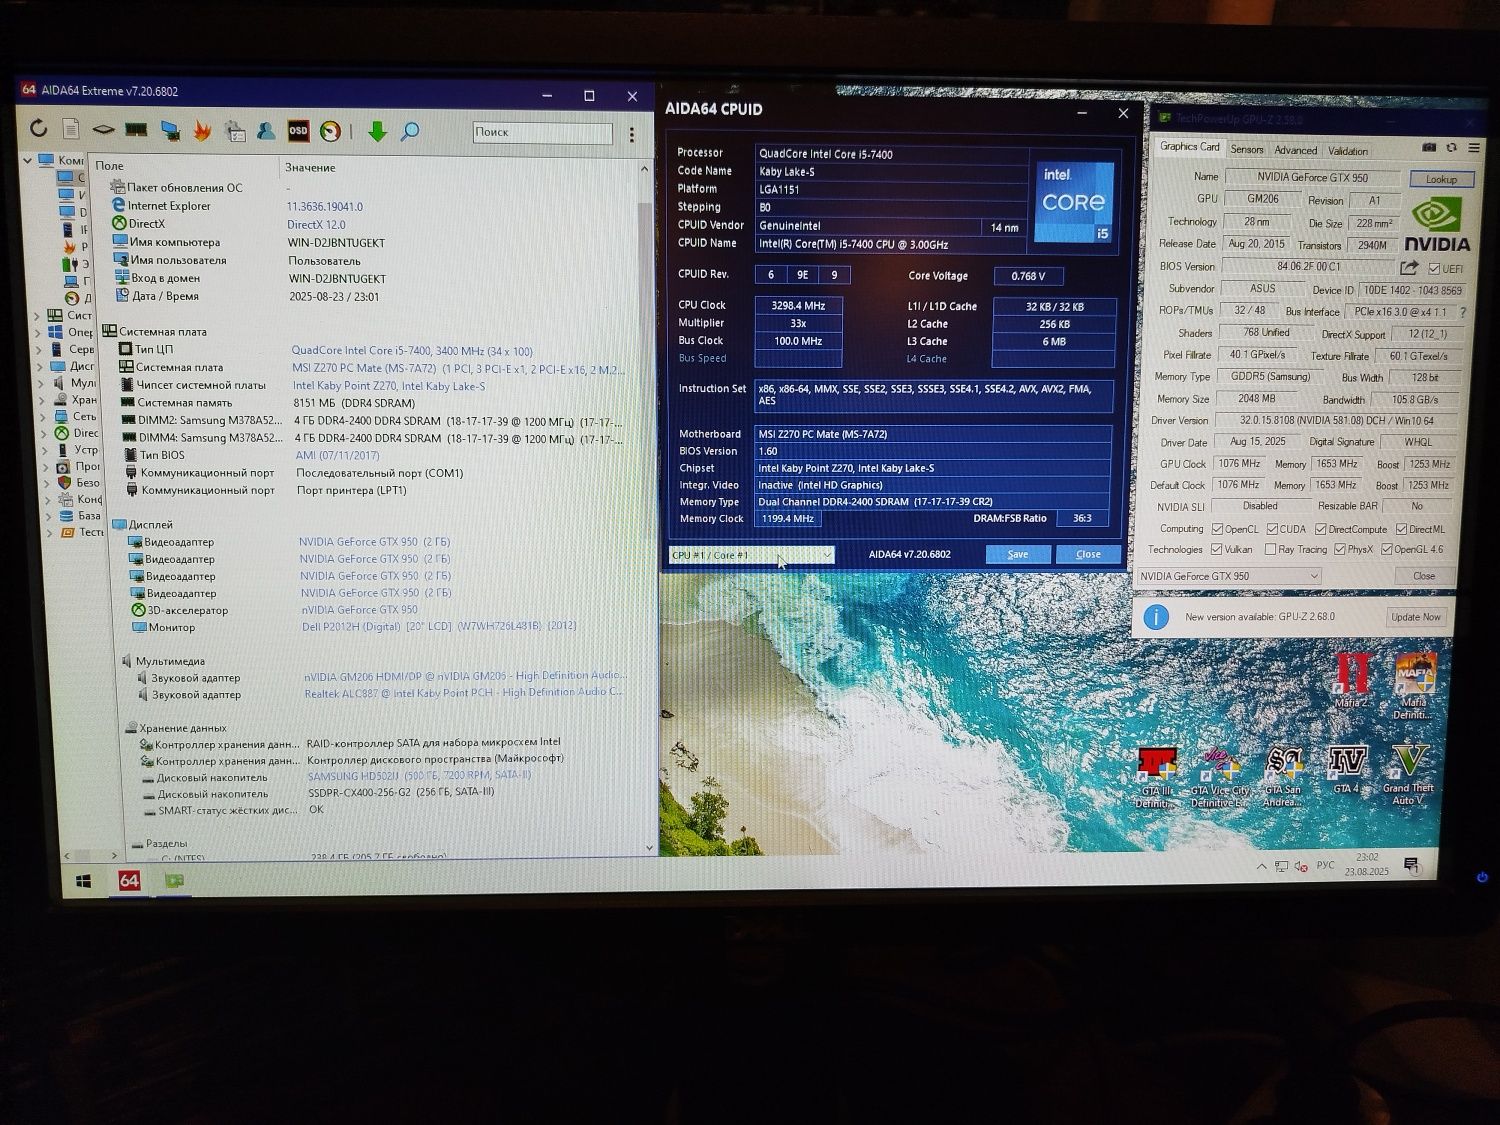This screenshot has height=1125, width=1500.
Task: Open the Mafia 2 desktop icon
Action: coord(1352,681)
